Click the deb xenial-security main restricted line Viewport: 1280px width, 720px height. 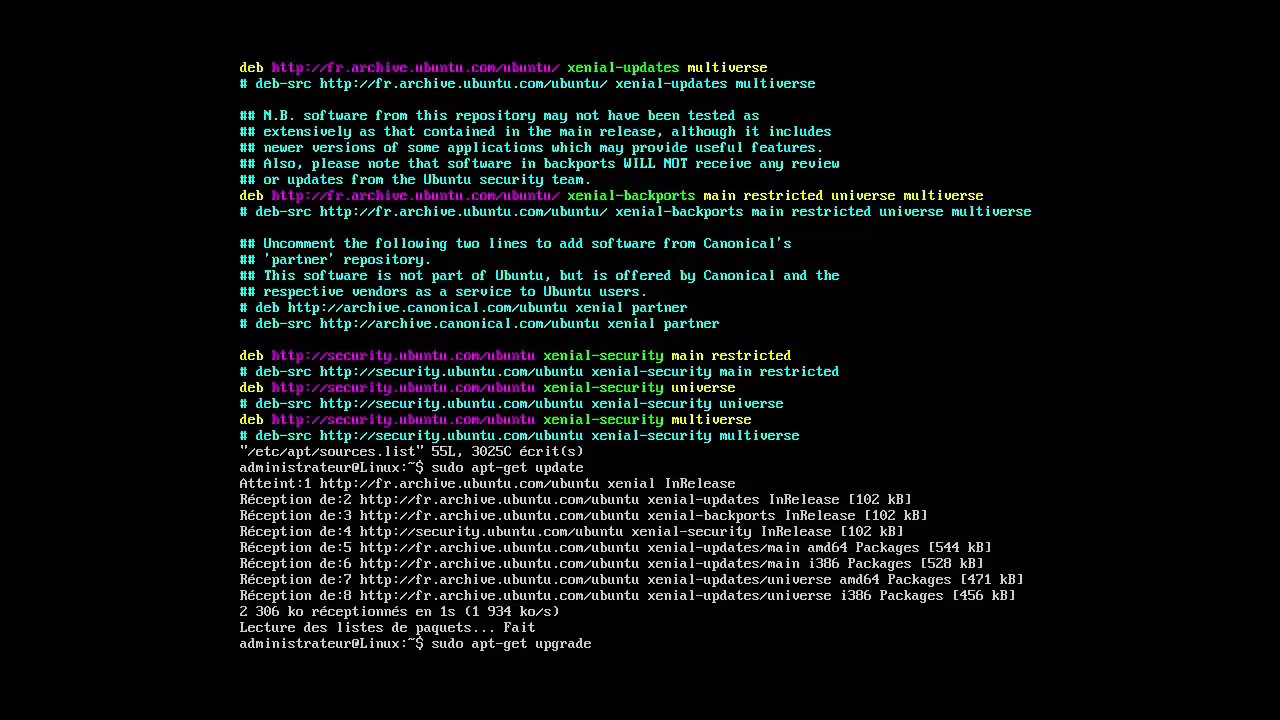pos(515,356)
